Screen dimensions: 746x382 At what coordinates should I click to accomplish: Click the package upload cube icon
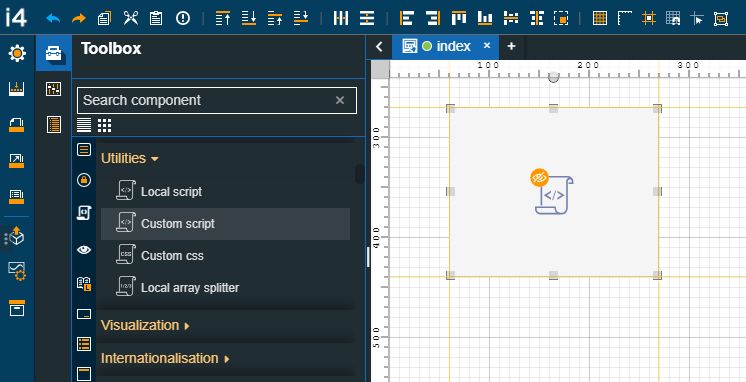(x=16, y=235)
